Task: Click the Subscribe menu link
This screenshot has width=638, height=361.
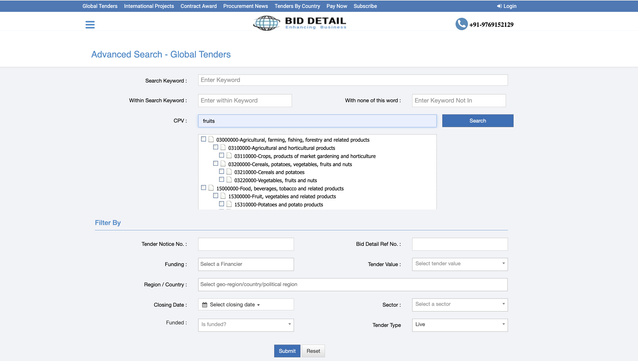Action: [365, 6]
